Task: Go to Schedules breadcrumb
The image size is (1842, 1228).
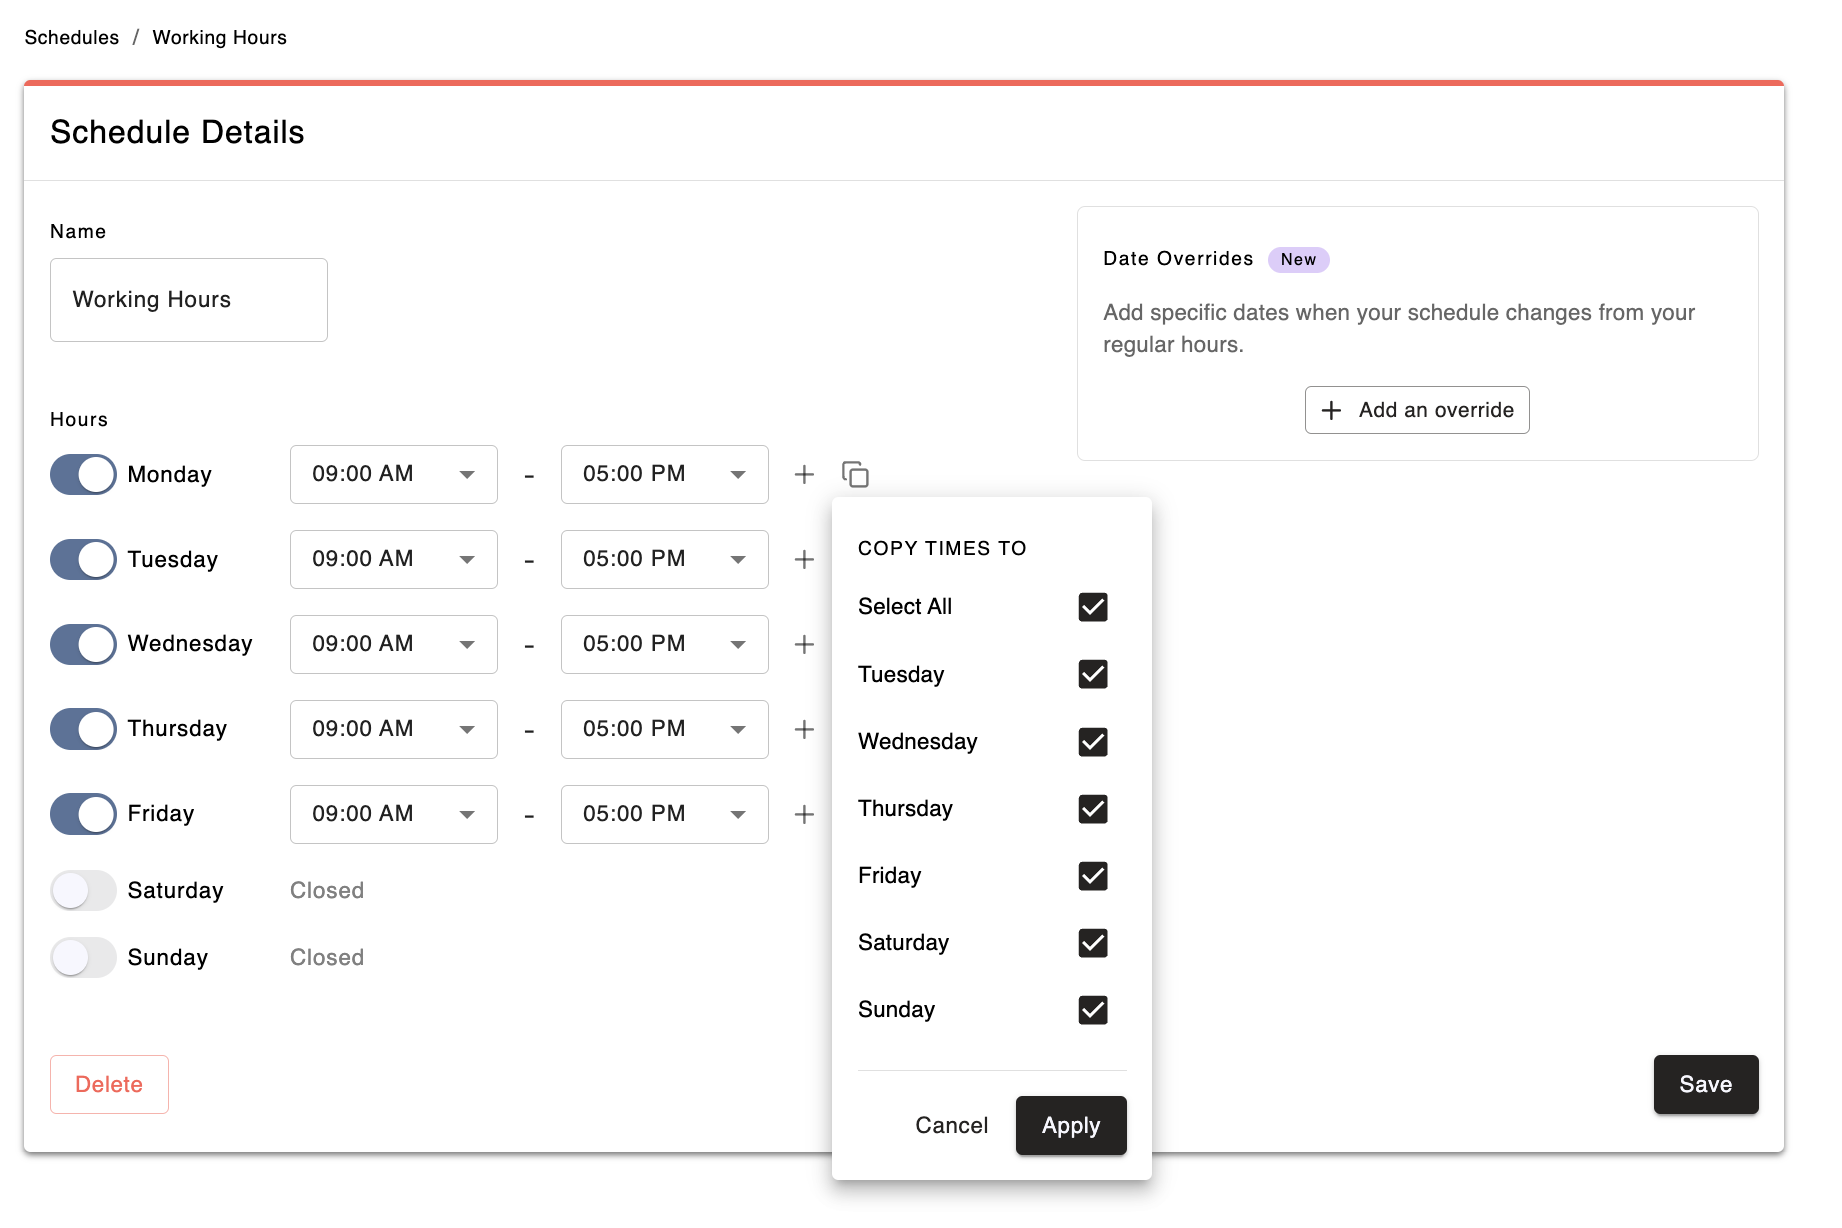Action: 72,37
